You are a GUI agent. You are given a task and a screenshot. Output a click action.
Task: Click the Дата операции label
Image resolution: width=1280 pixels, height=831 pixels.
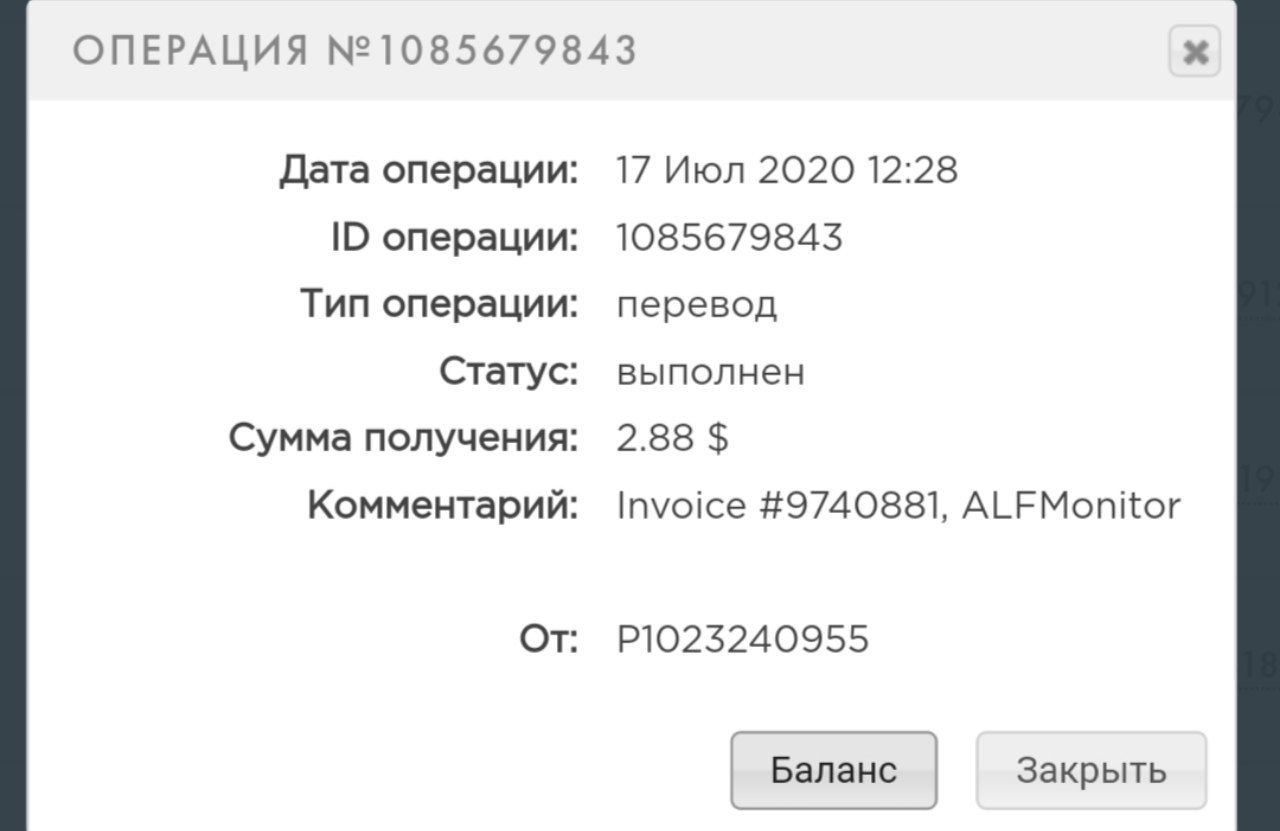tap(429, 171)
